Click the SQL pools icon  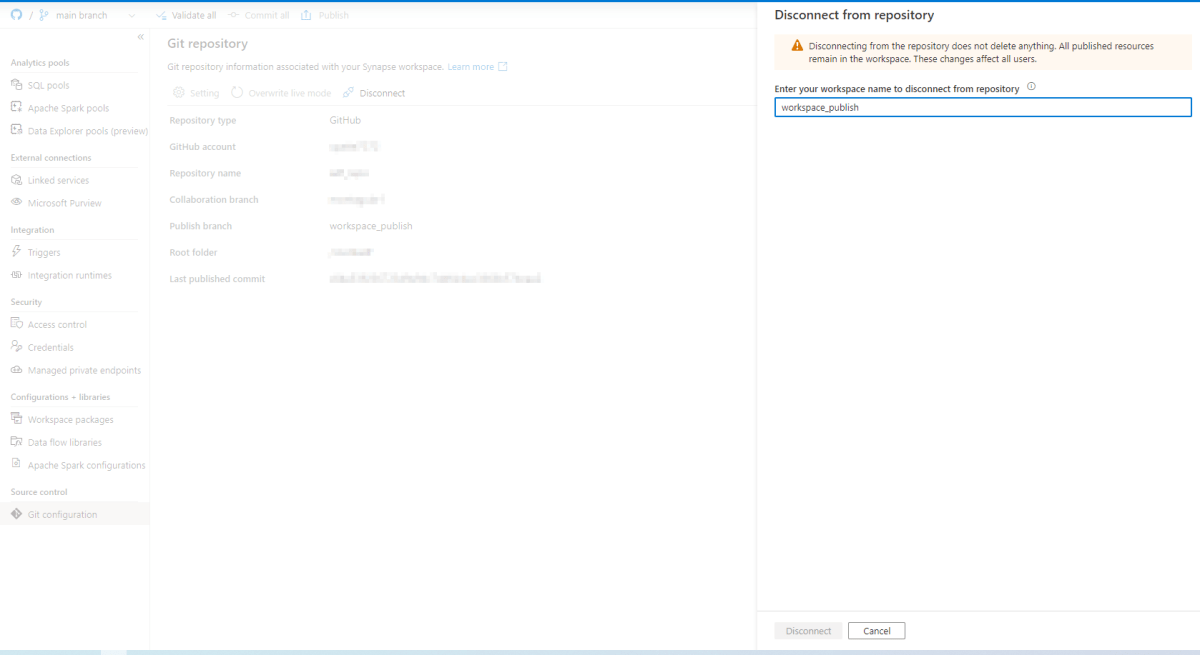16,85
